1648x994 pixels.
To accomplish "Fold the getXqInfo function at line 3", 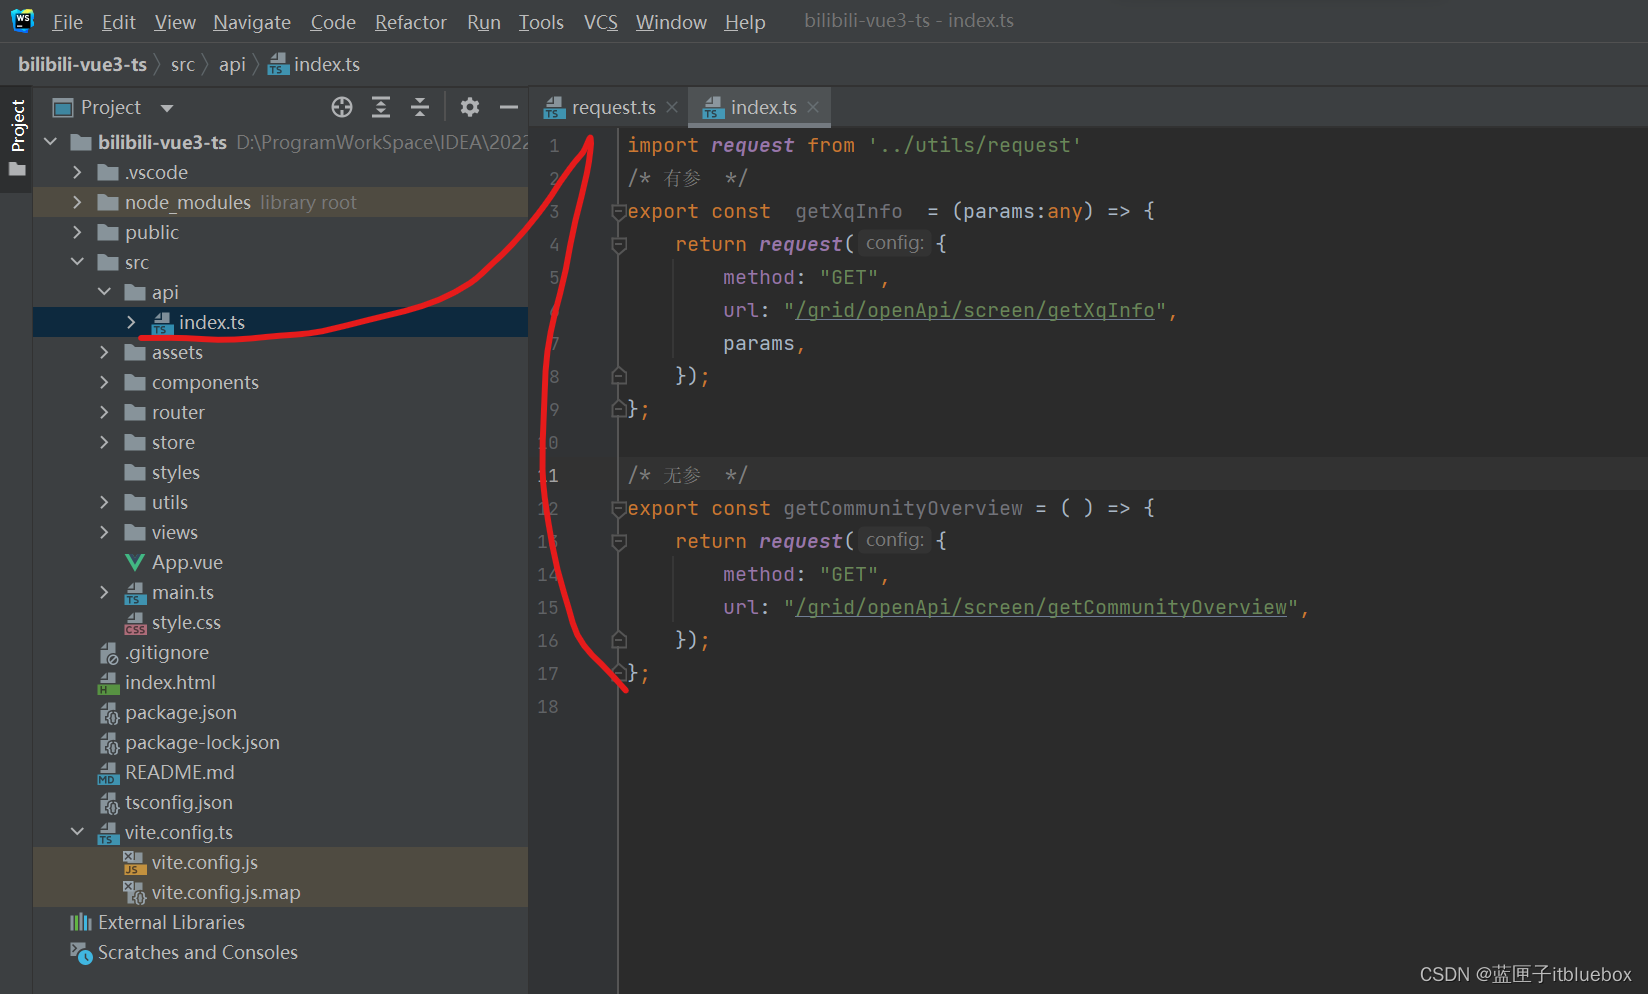I will (x=619, y=212).
